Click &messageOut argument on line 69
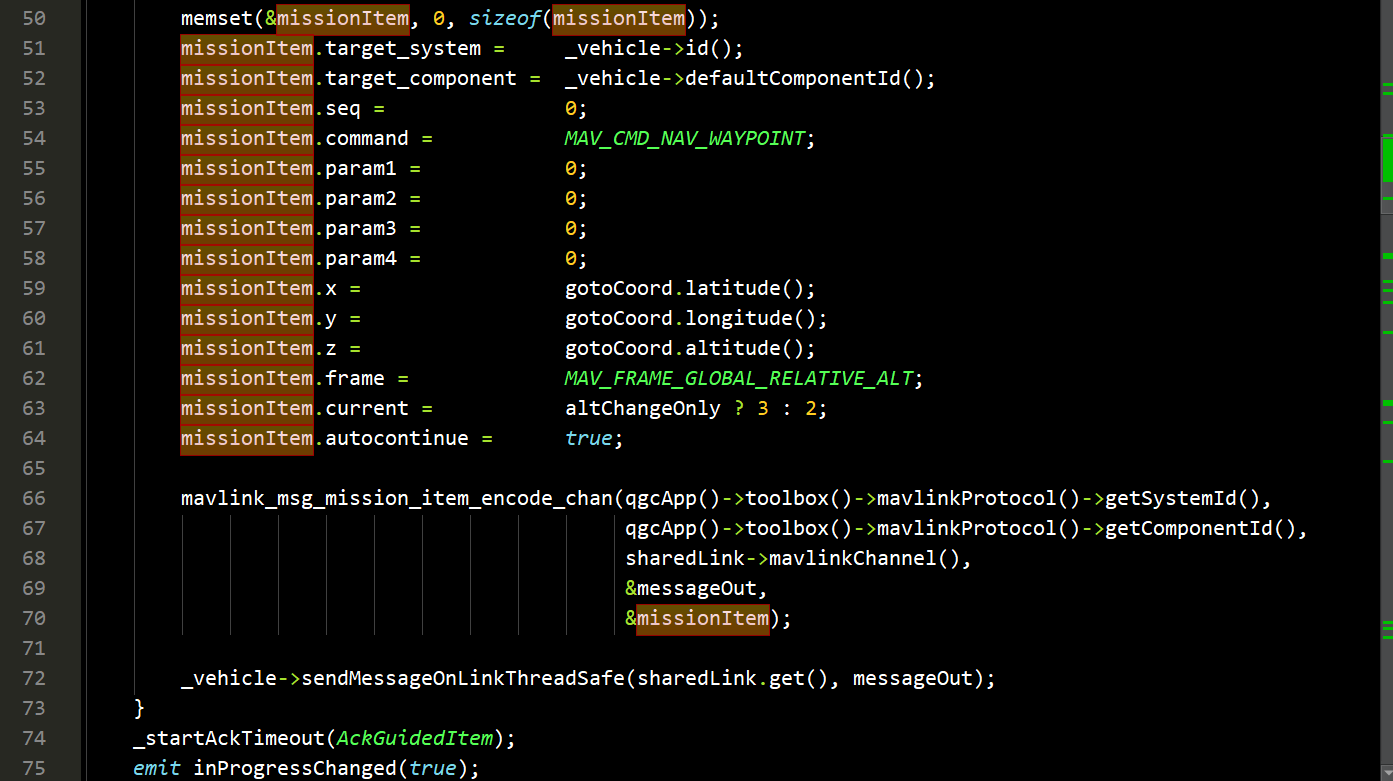This screenshot has height=781, width=1393. pyautogui.click(x=690, y=588)
